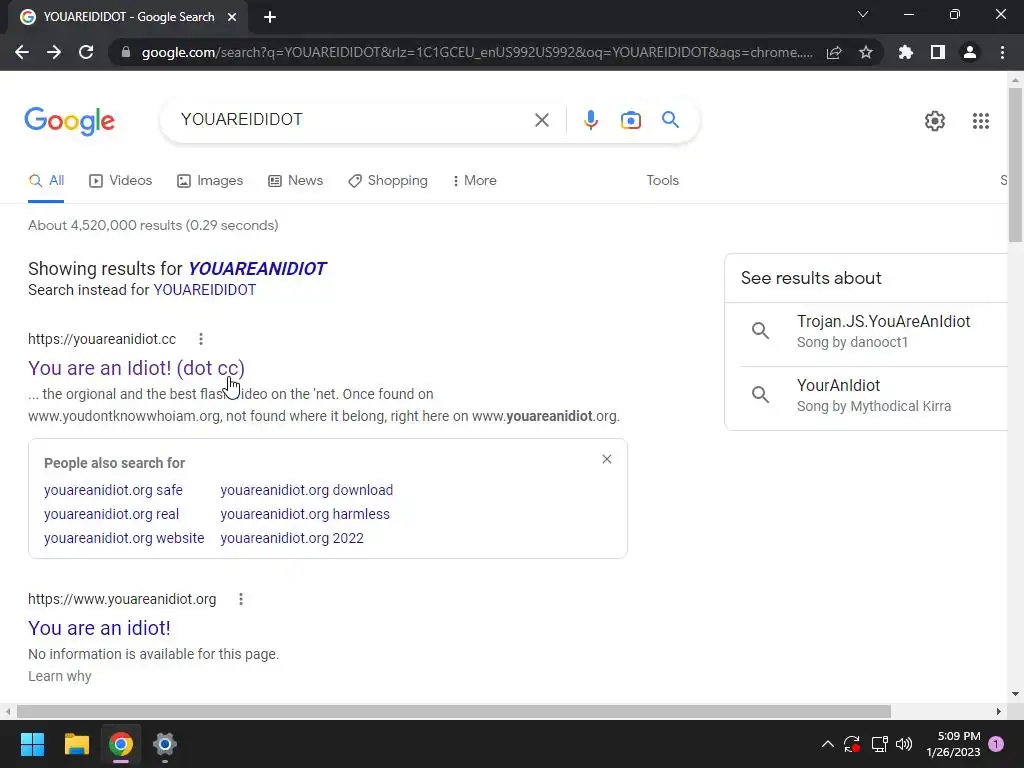This screenshot has width=1024, height=768.
Task: Search youareanidiot.org download
Action: (x=306, y=490)
